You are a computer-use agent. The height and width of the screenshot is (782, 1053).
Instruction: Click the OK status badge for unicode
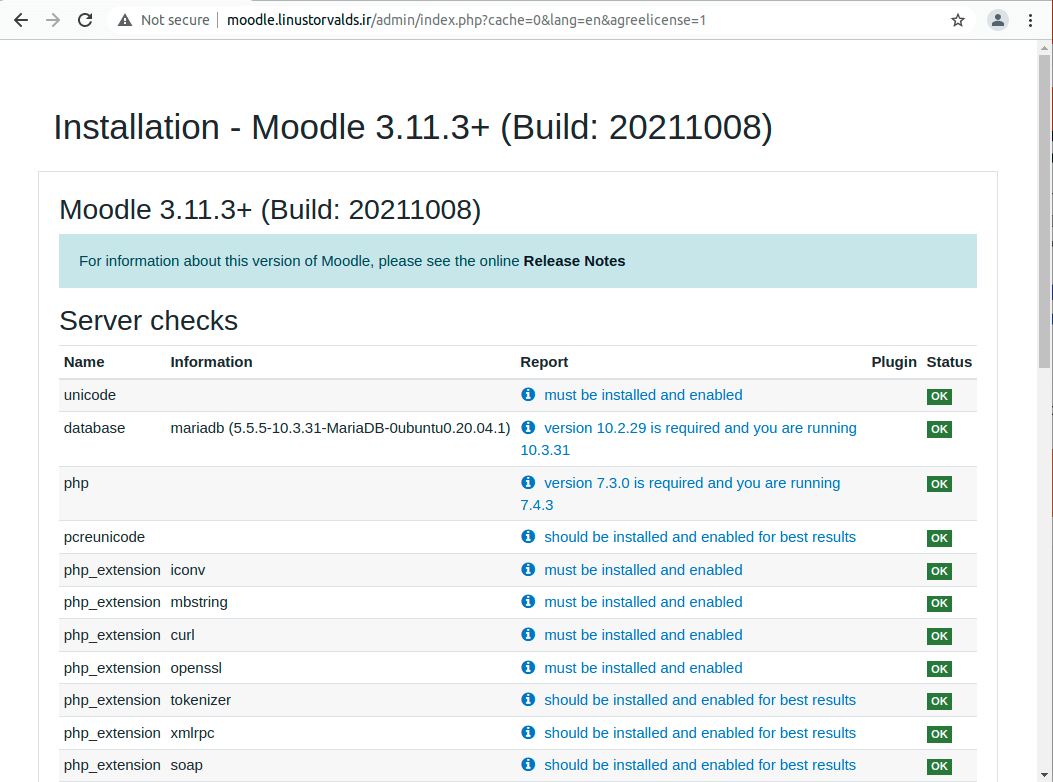coord(939,396)
